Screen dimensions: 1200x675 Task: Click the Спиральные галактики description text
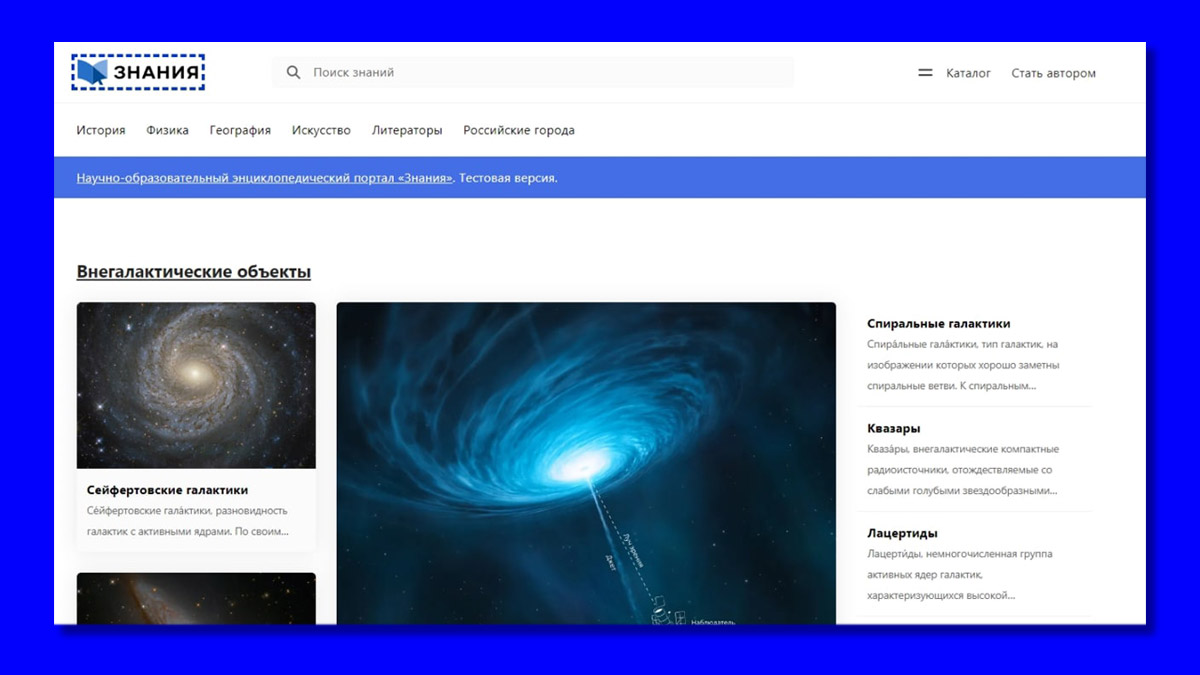coord(963,365)
